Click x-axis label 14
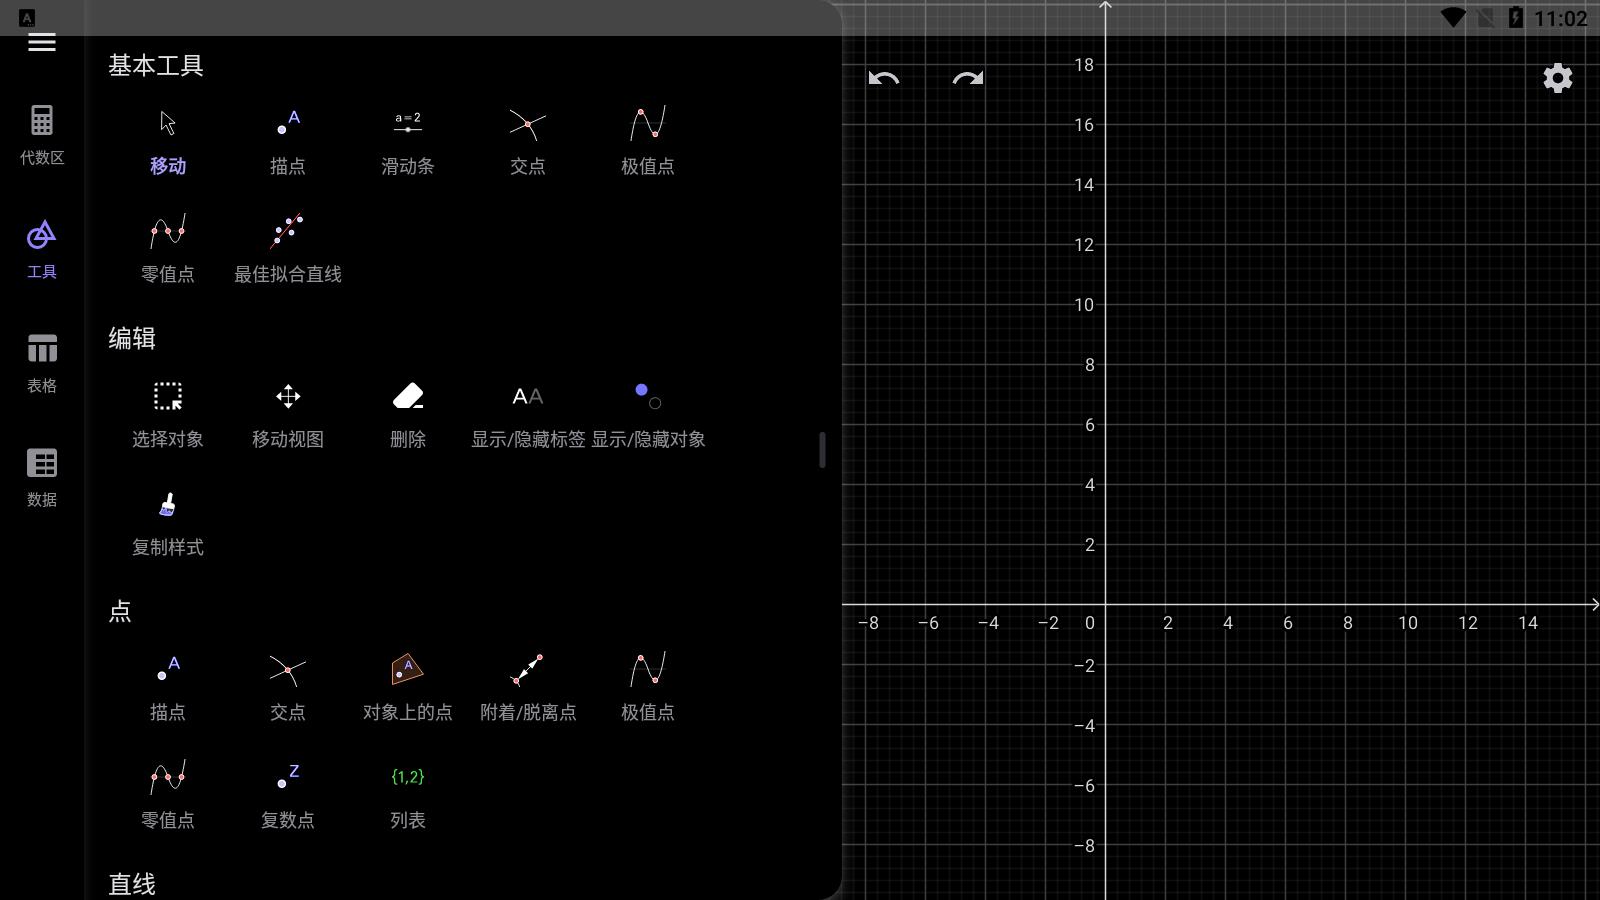The image size is (1600, 900). (1528, 623)
